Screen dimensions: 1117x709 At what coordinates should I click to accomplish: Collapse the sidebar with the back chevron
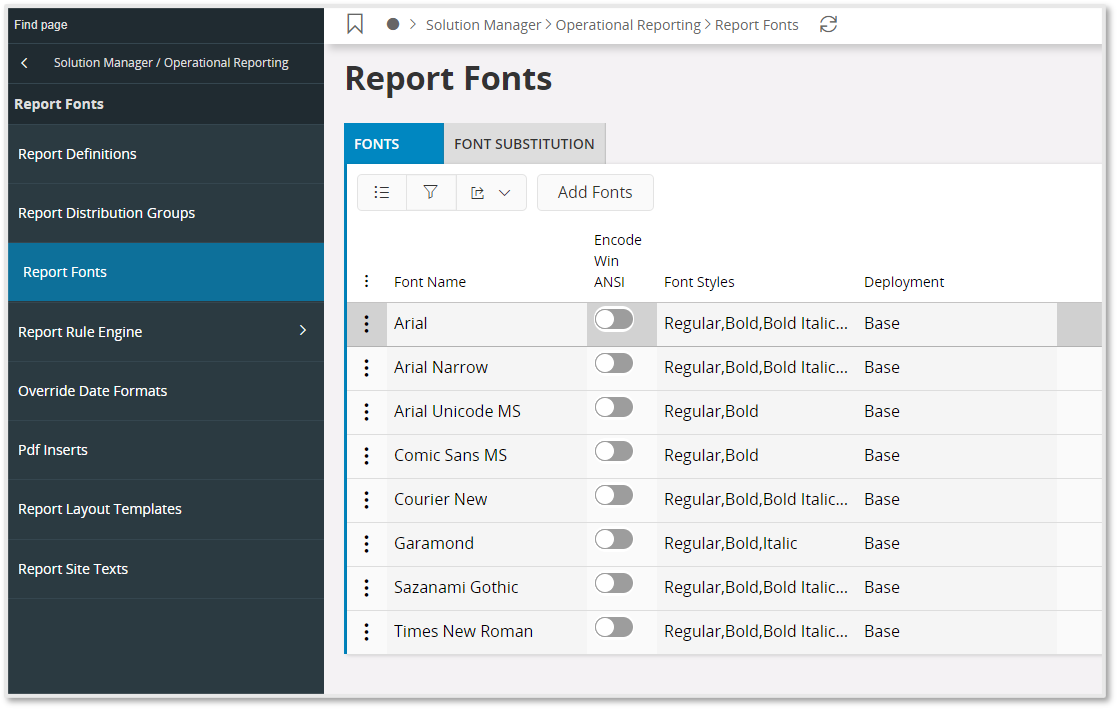(x=23, y=62)
